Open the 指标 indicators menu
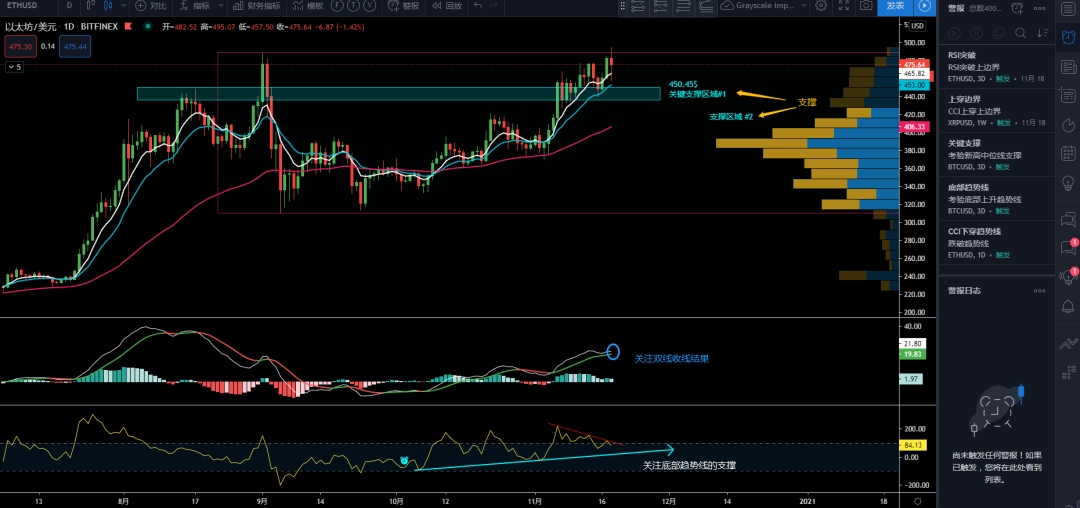 click(194, 6)
